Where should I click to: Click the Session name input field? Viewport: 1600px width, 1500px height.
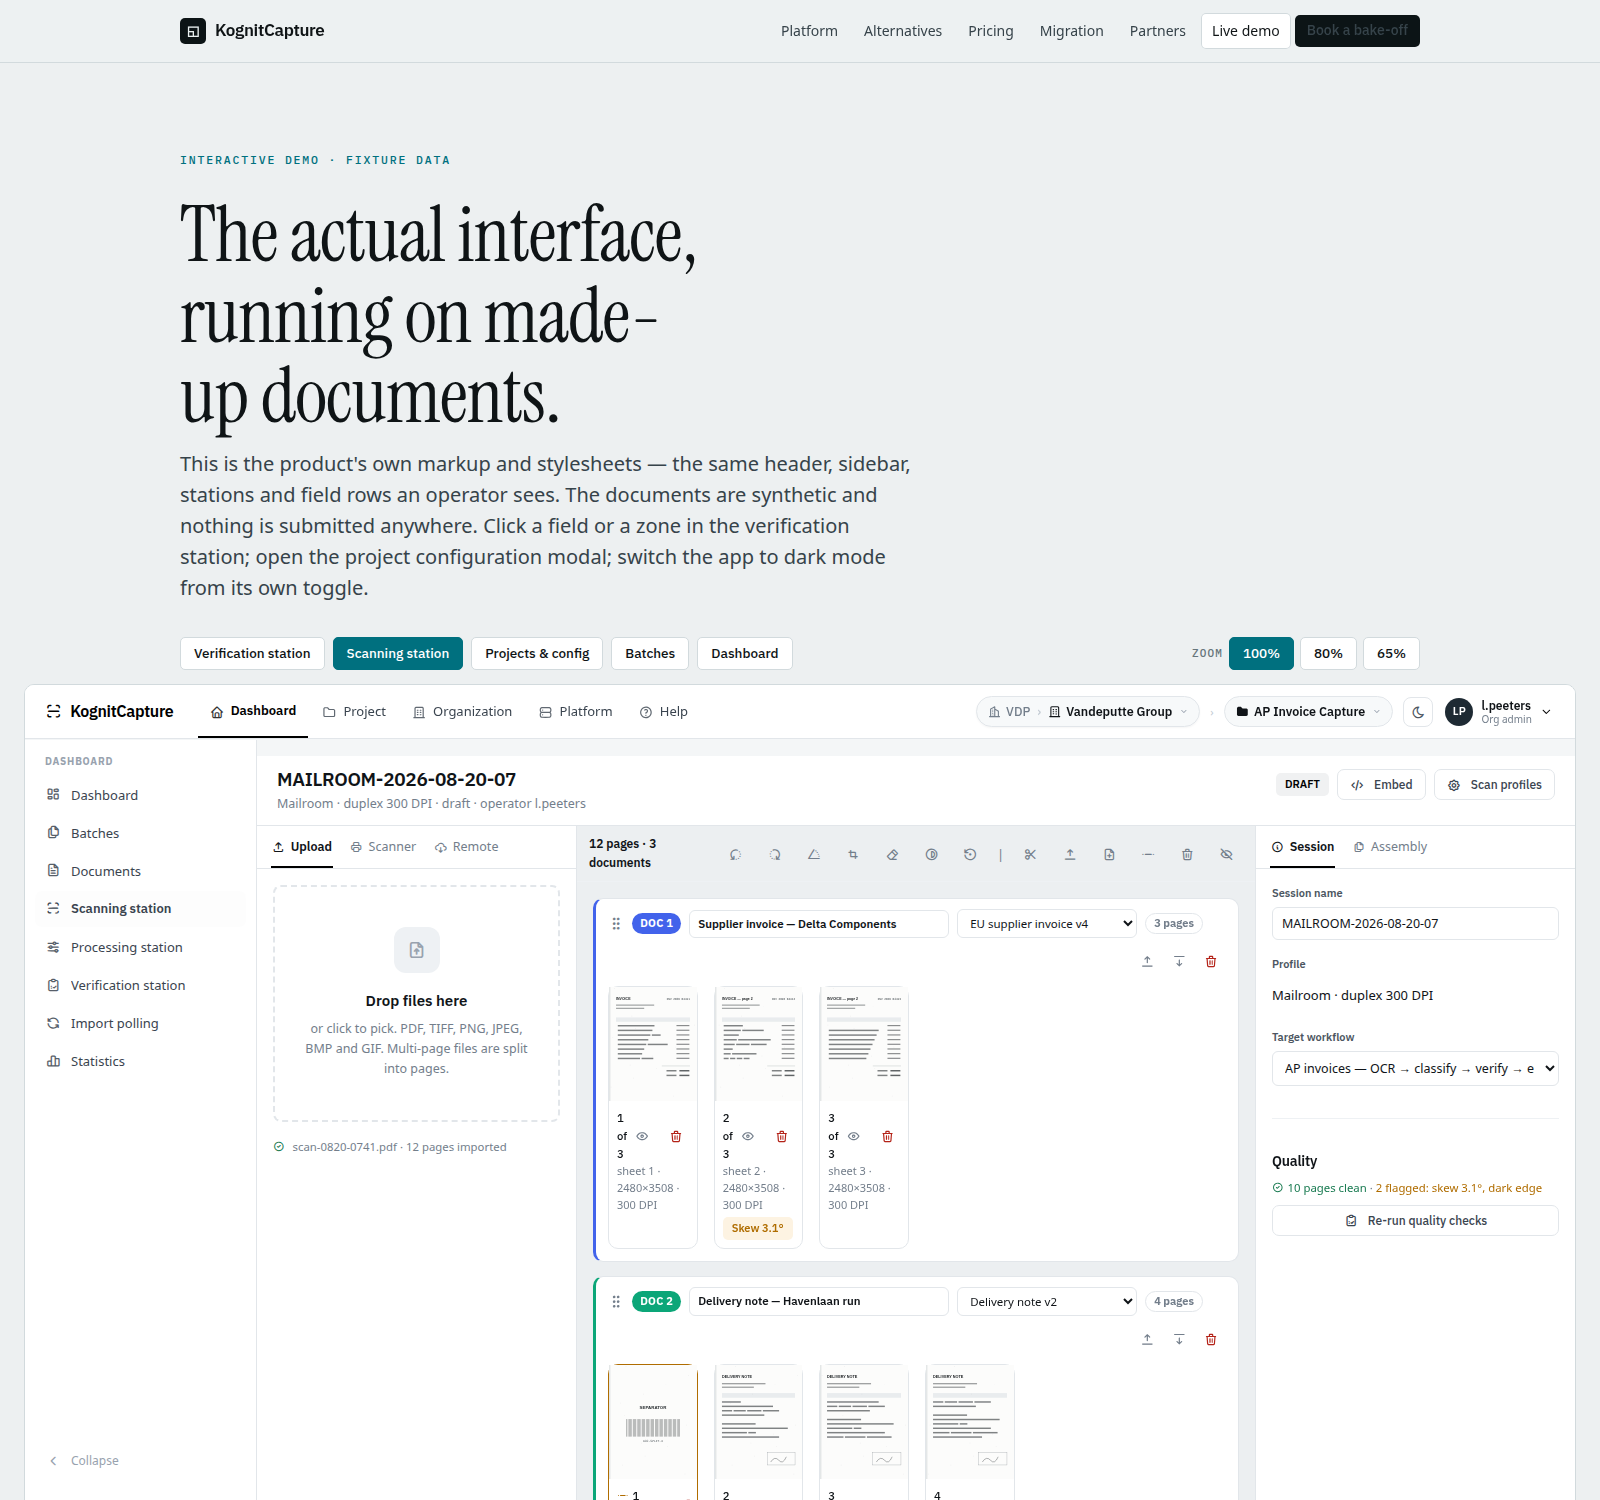pos(1415,924)
